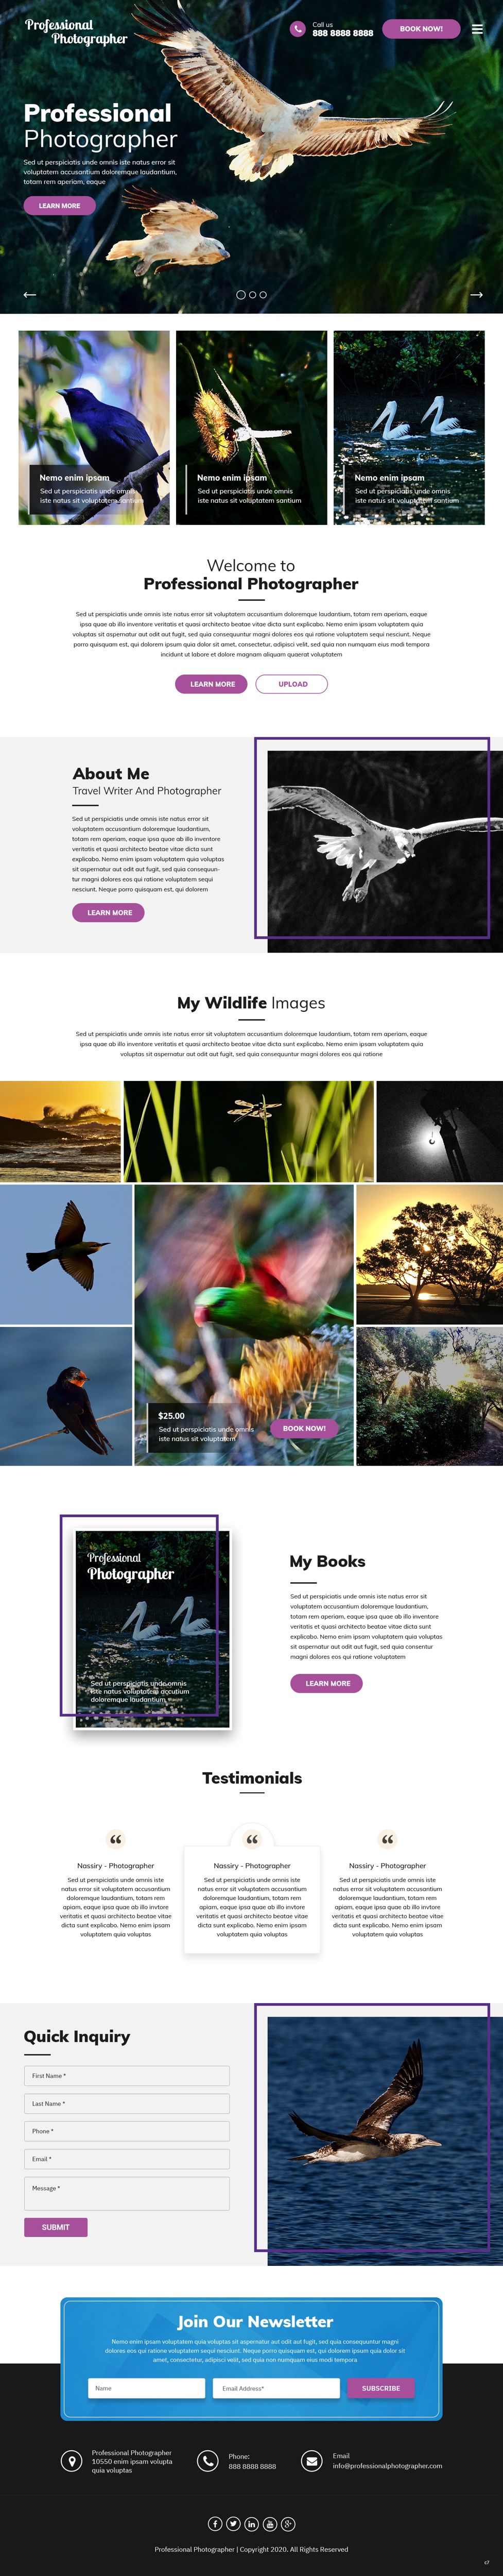The image size is (503, 2576).
Task: Open dragonfly on grass gallery image
Action: click(249, 1131)
